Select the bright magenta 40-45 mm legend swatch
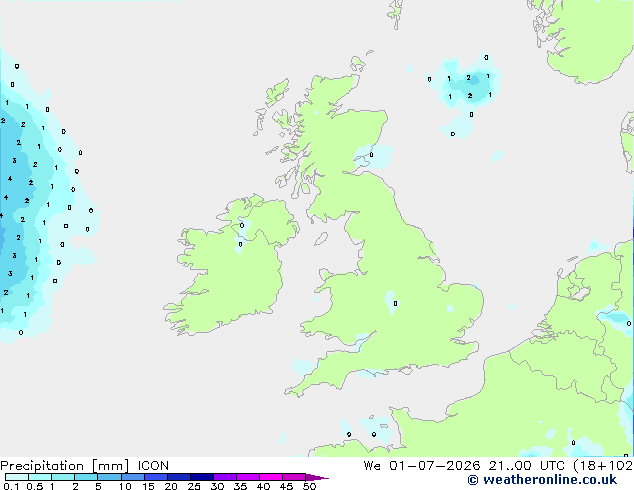634x490 pixels. [x=271, y=477]
